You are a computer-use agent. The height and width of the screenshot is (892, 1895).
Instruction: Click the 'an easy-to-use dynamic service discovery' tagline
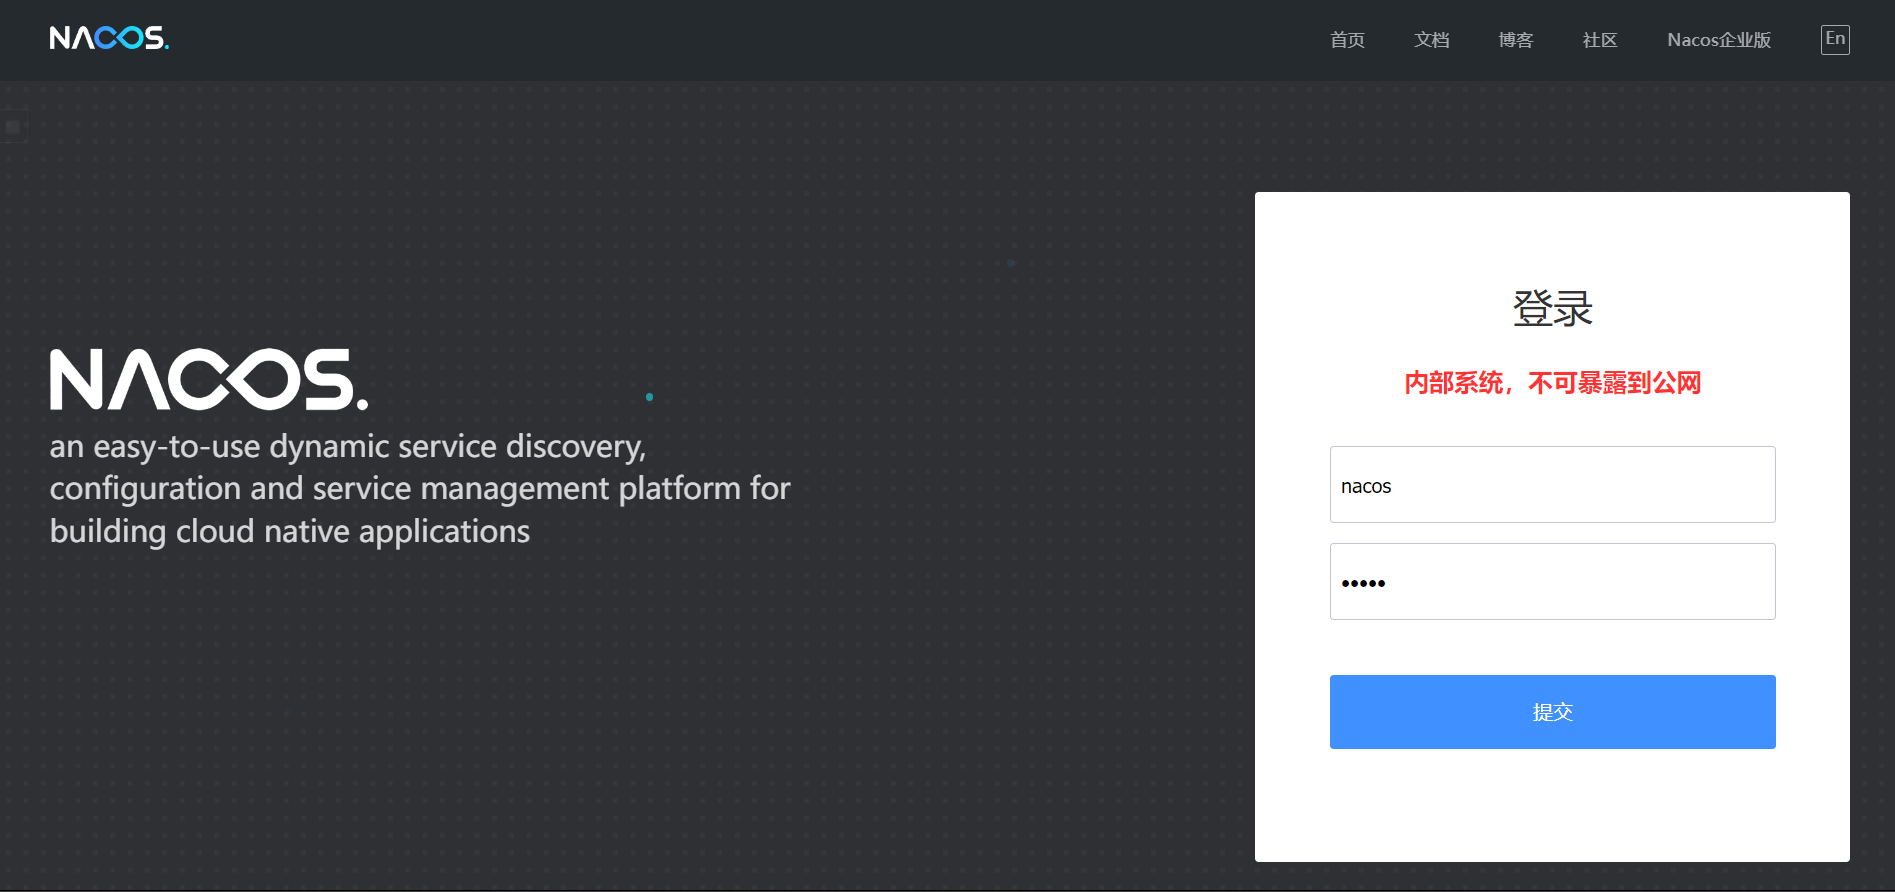tap(420, 489)
